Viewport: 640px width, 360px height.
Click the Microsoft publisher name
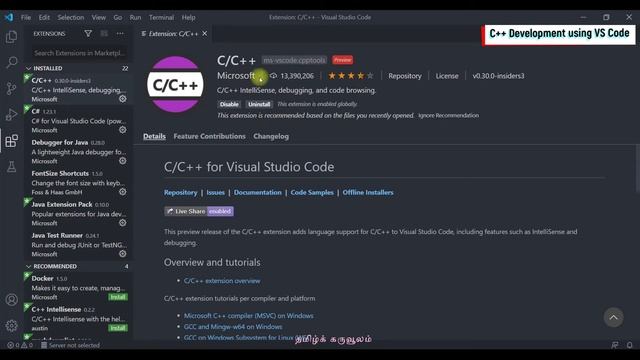[x=236, y=76]
